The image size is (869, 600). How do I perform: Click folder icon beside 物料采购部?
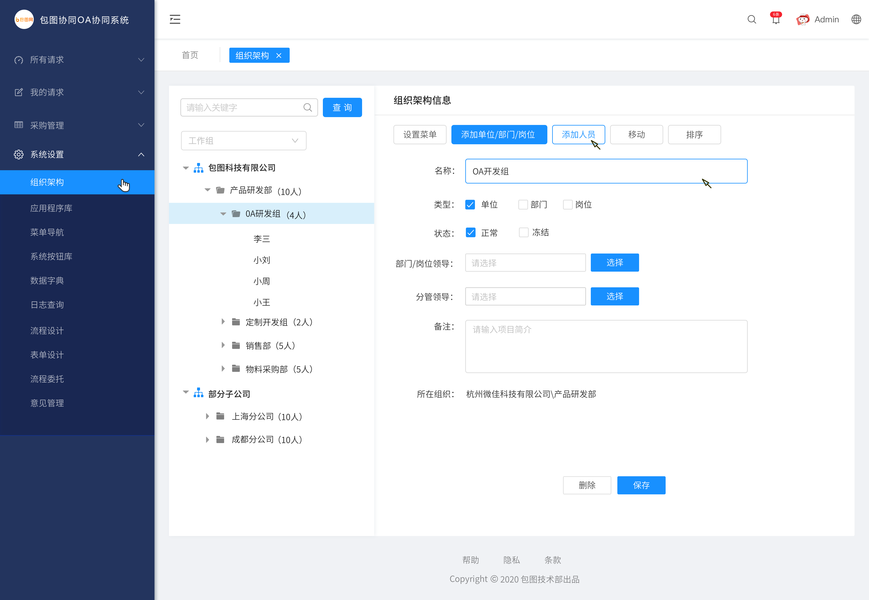click(236, 368)
